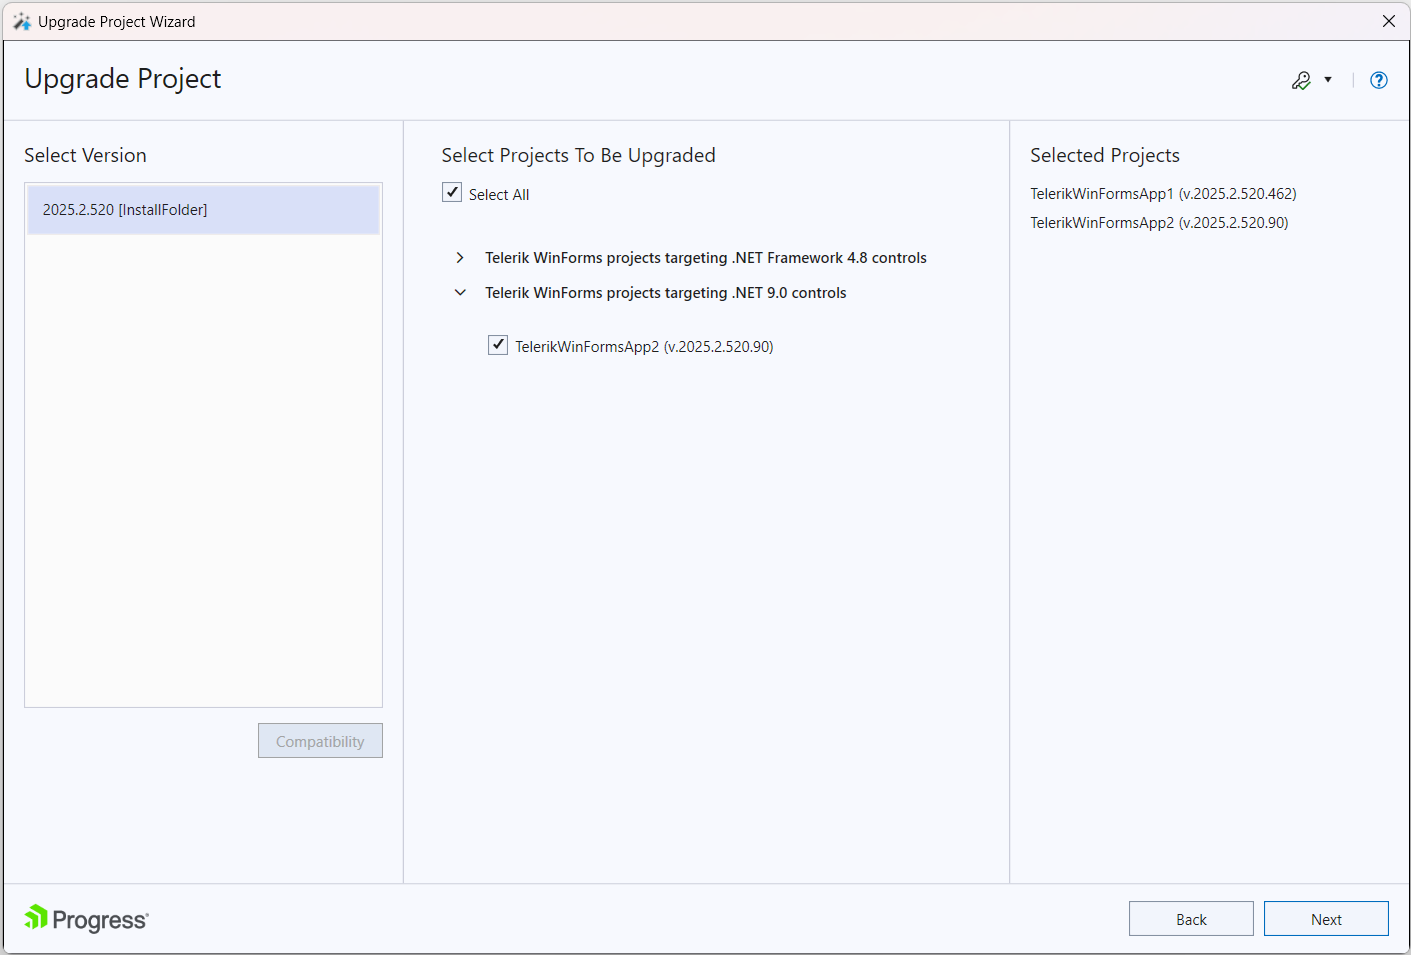Expand the .NET Framework 4.8 projects group
1411x955 pixels.
(460, 257)
